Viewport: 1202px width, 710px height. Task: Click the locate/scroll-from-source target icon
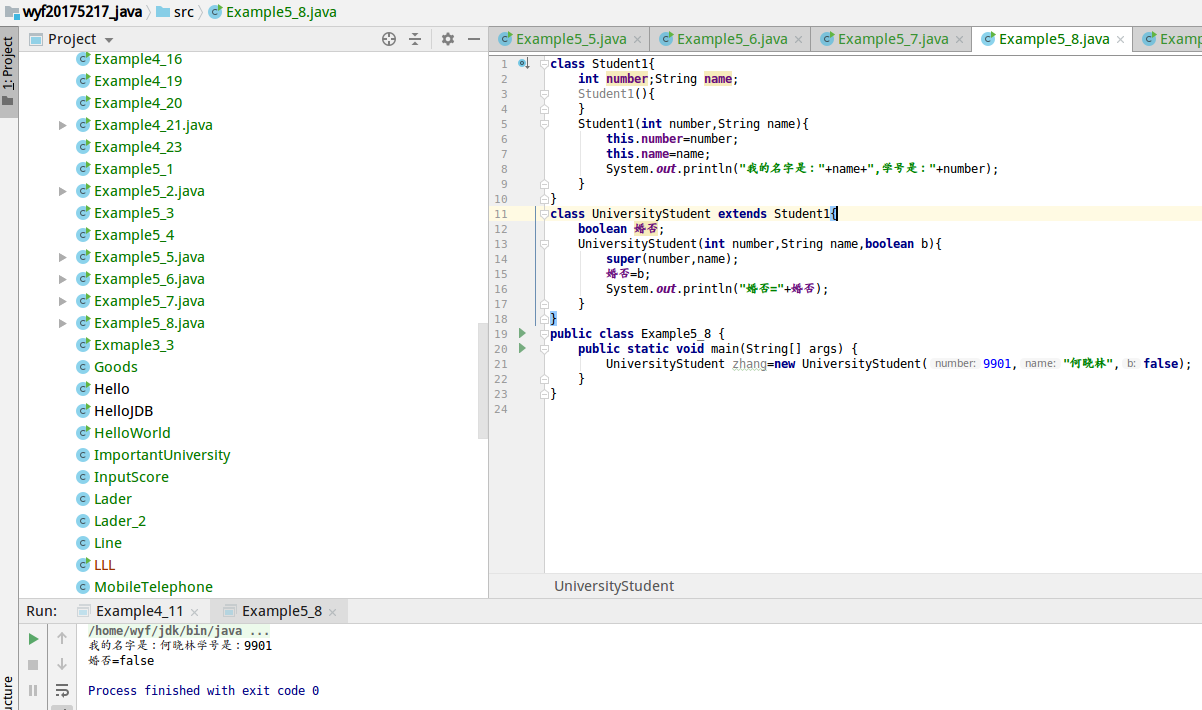(390, 39)
